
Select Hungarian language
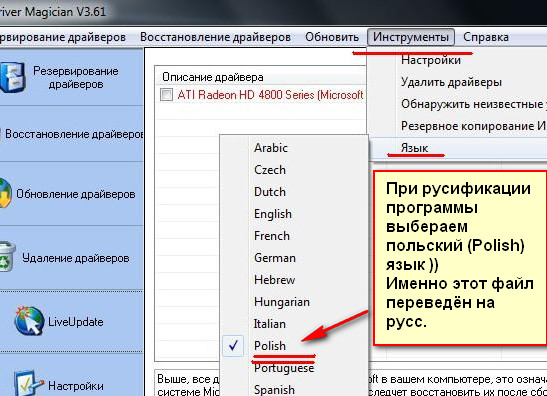pyautogui.click(x=282, y=302)
